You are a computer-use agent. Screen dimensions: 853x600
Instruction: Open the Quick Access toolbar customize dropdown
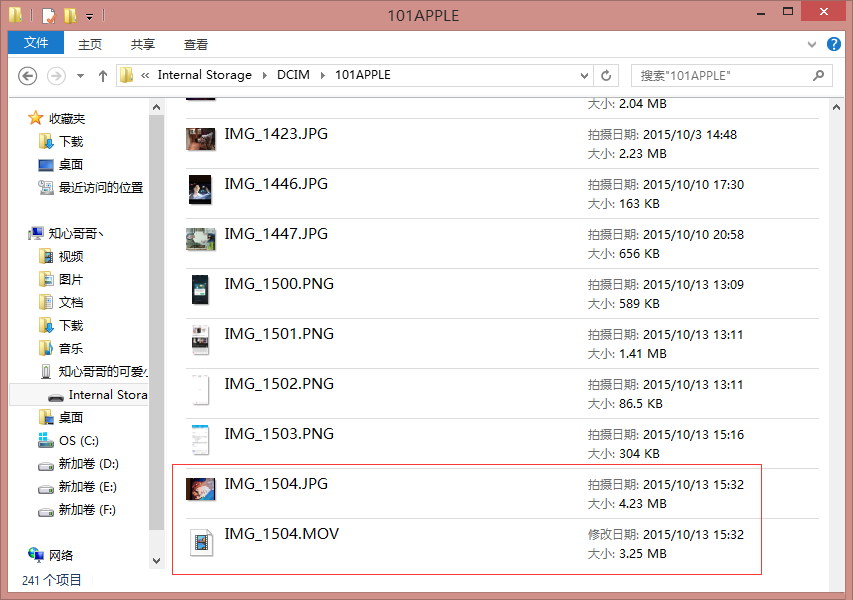pyautogui.click(x=89, y=17)
